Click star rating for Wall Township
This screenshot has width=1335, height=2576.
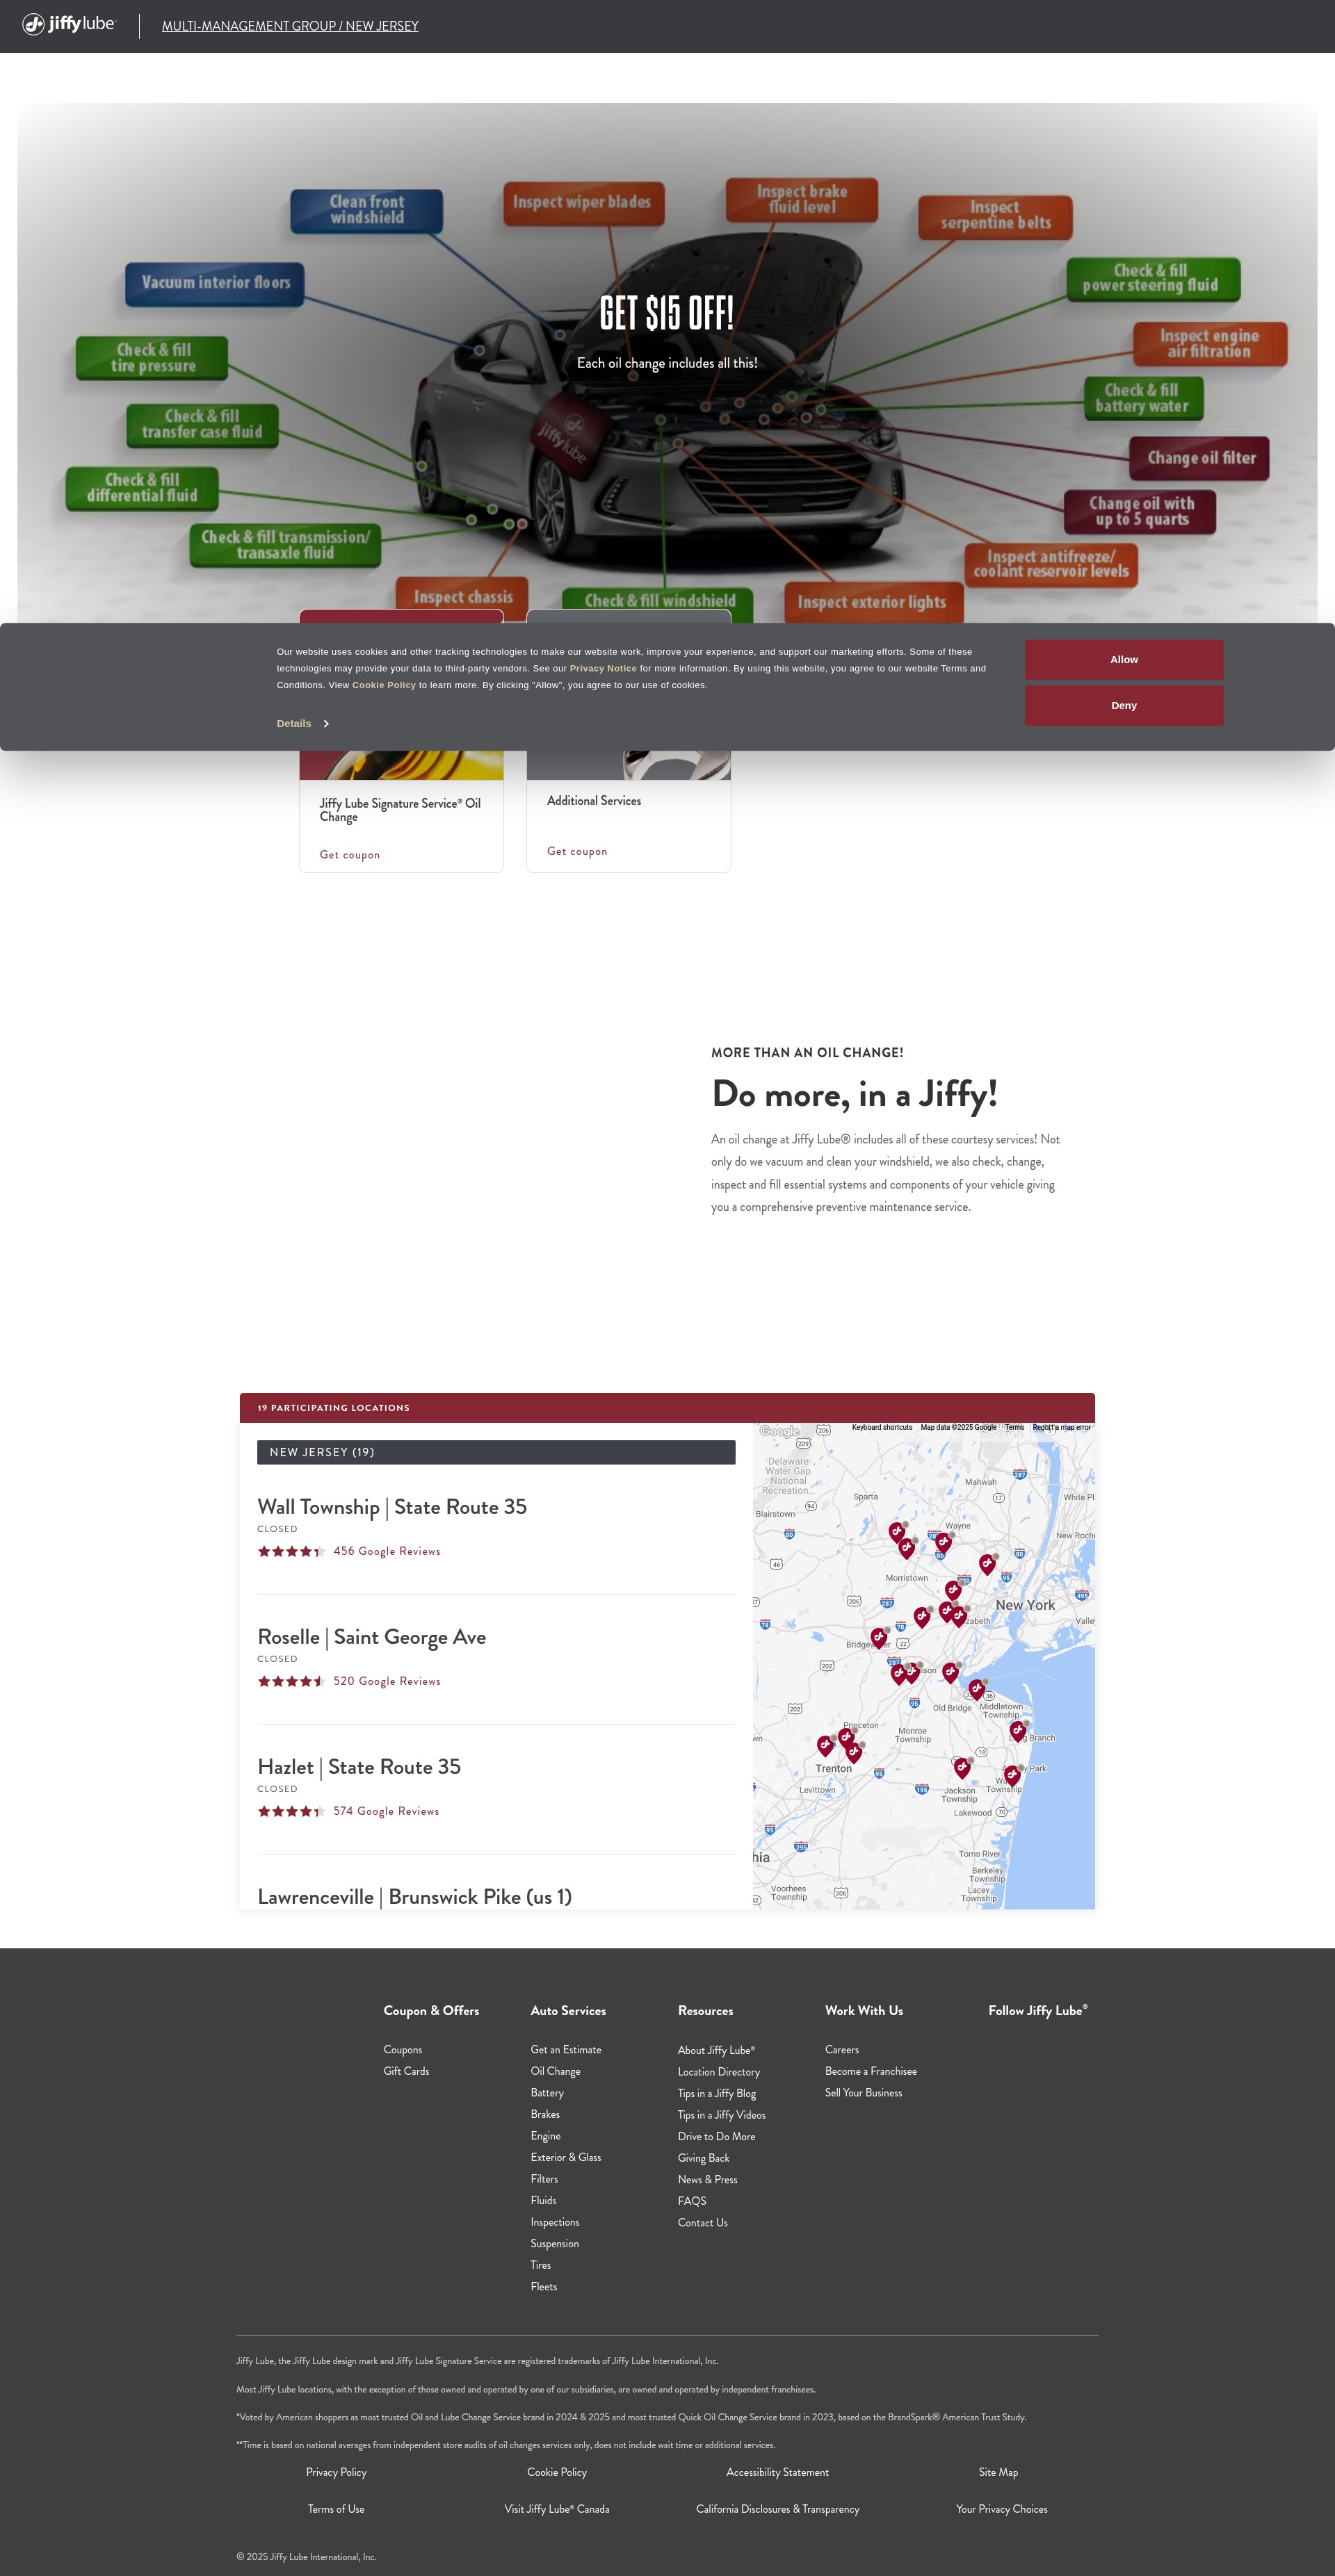tap(291, 1551)
